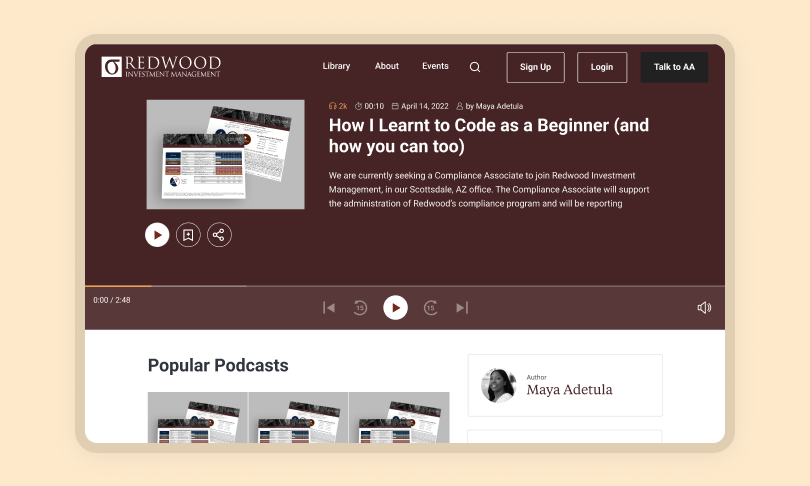Click the Talk to AA button
810x486 pixels.
click(x=675, y=67)
